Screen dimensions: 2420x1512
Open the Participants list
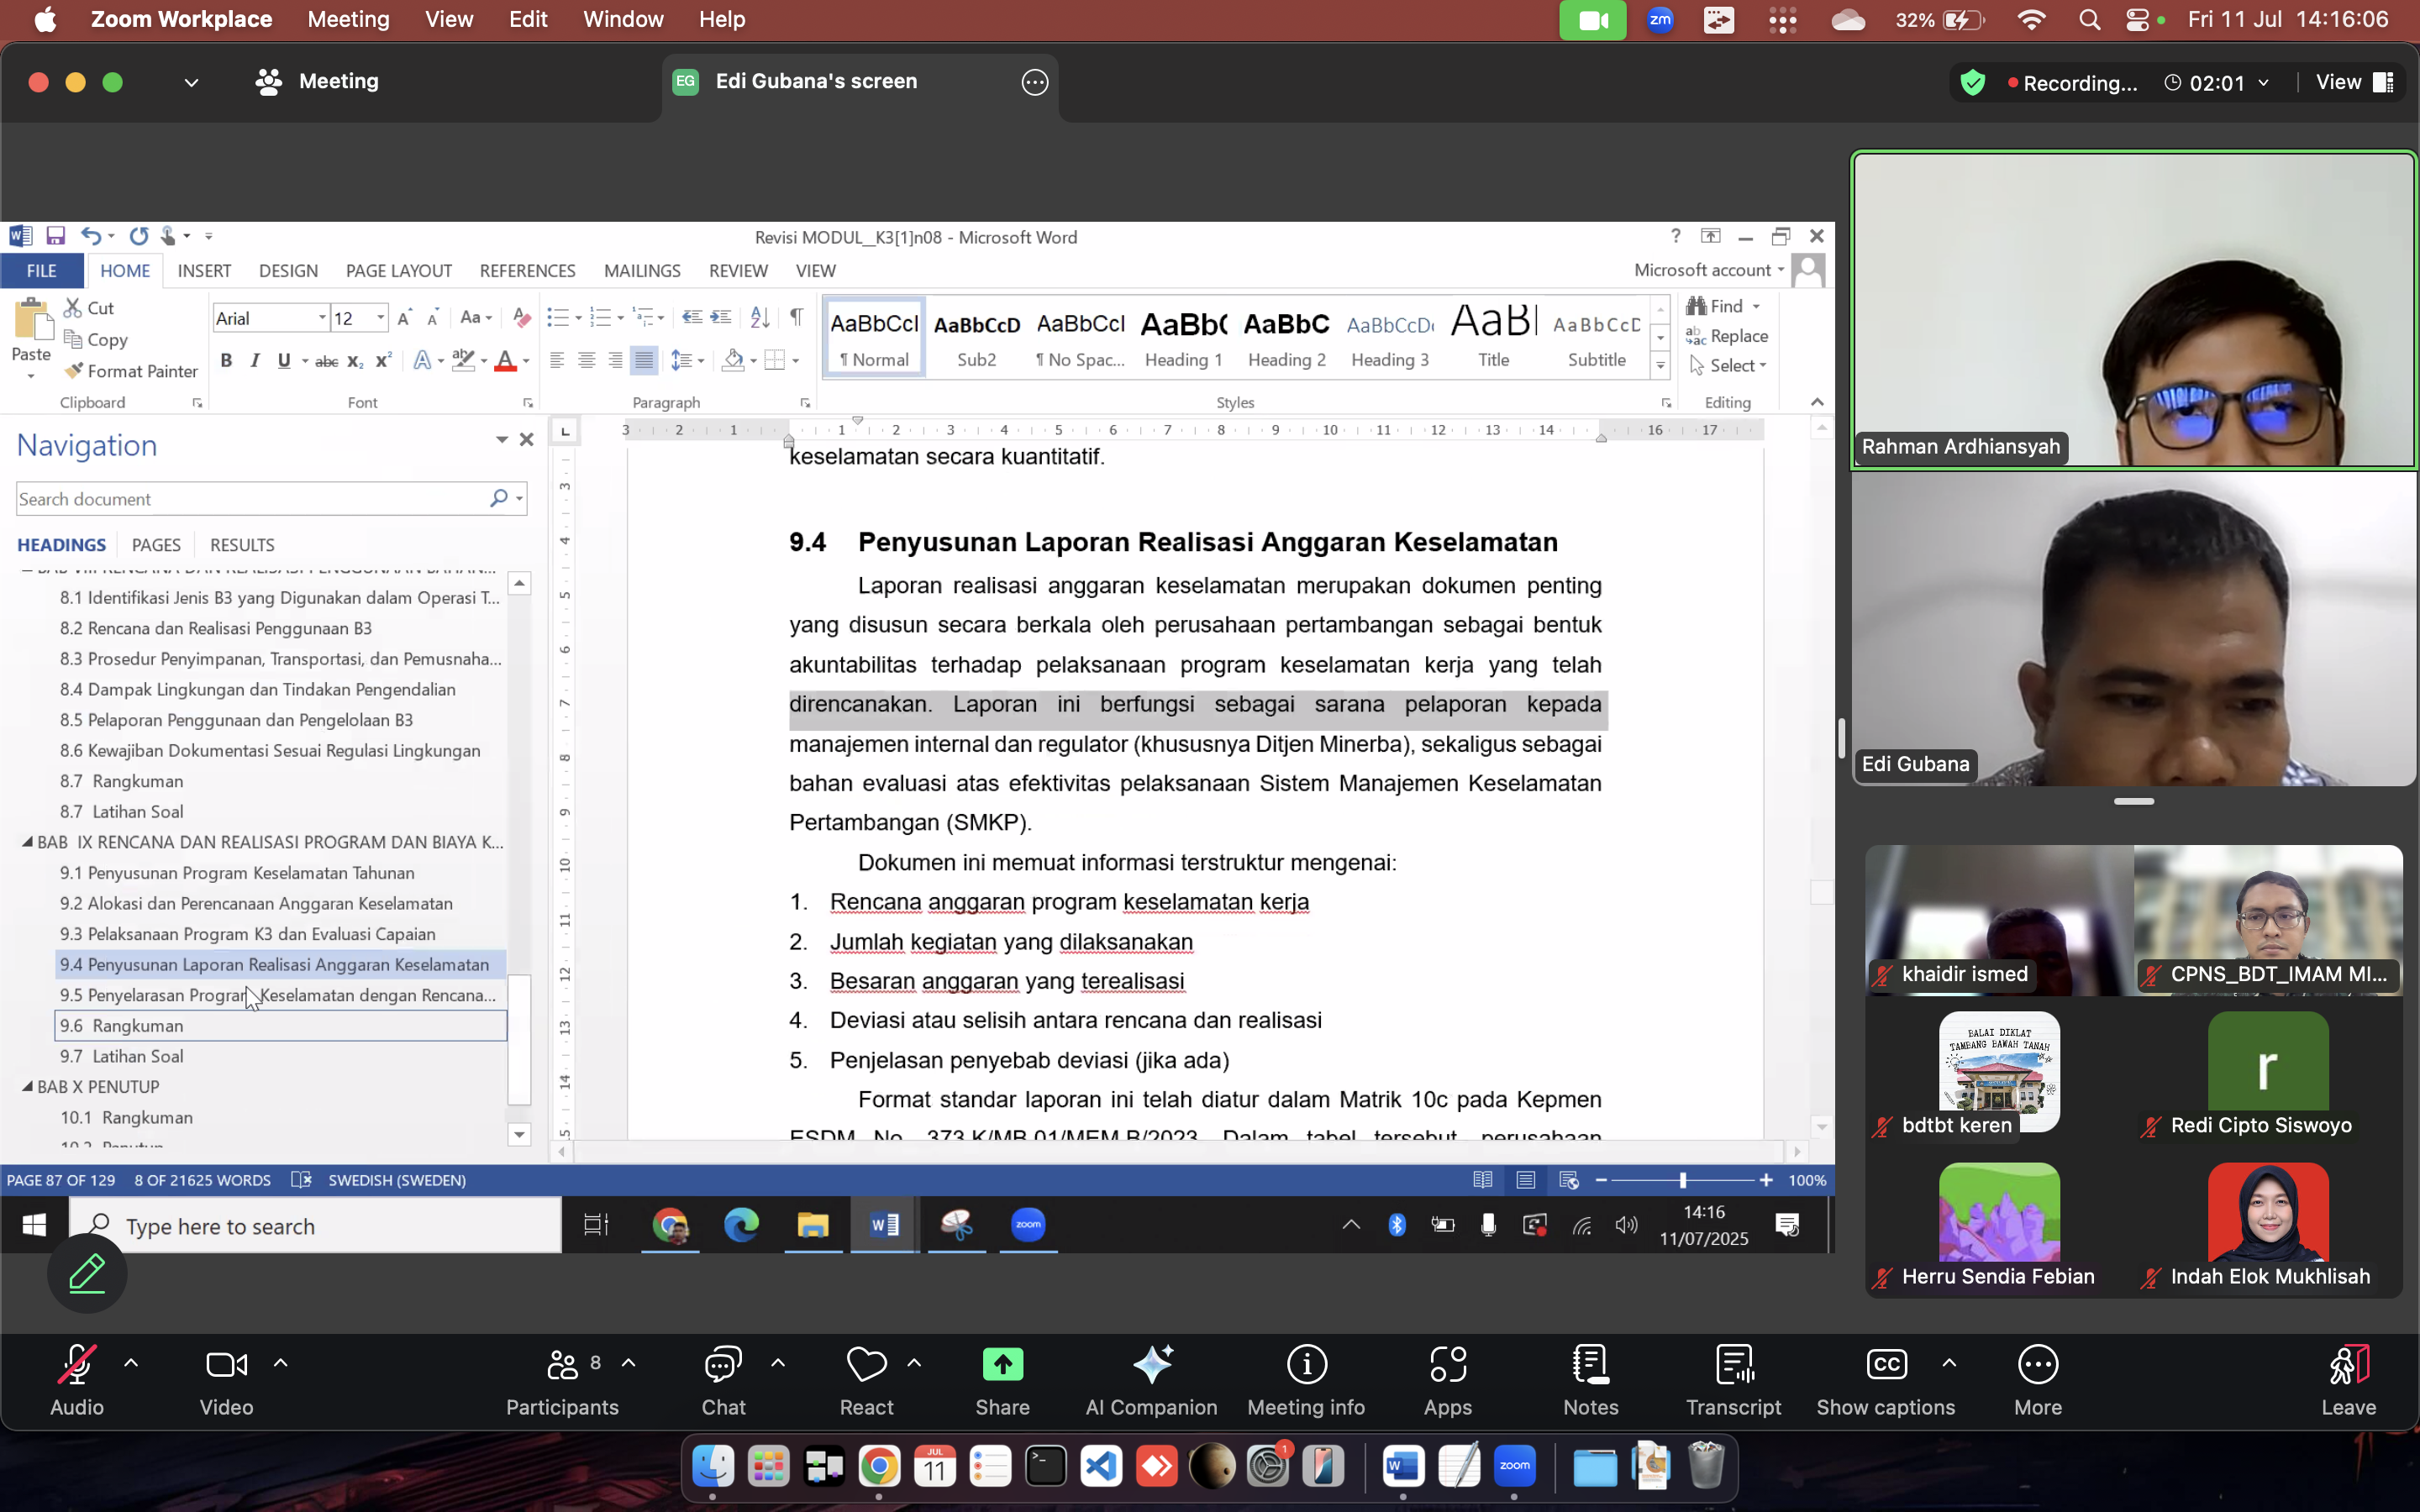562,1380
